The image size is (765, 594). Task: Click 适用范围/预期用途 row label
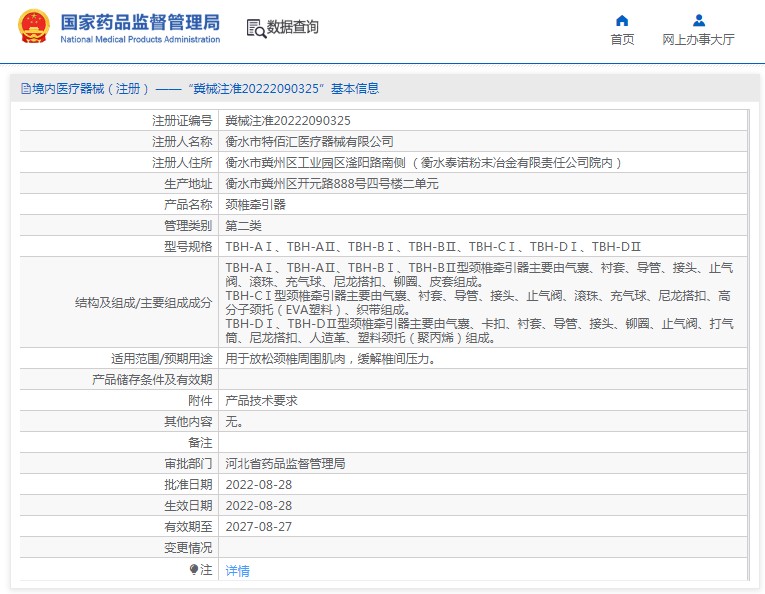pyautogui.click(x=161, y=359)
